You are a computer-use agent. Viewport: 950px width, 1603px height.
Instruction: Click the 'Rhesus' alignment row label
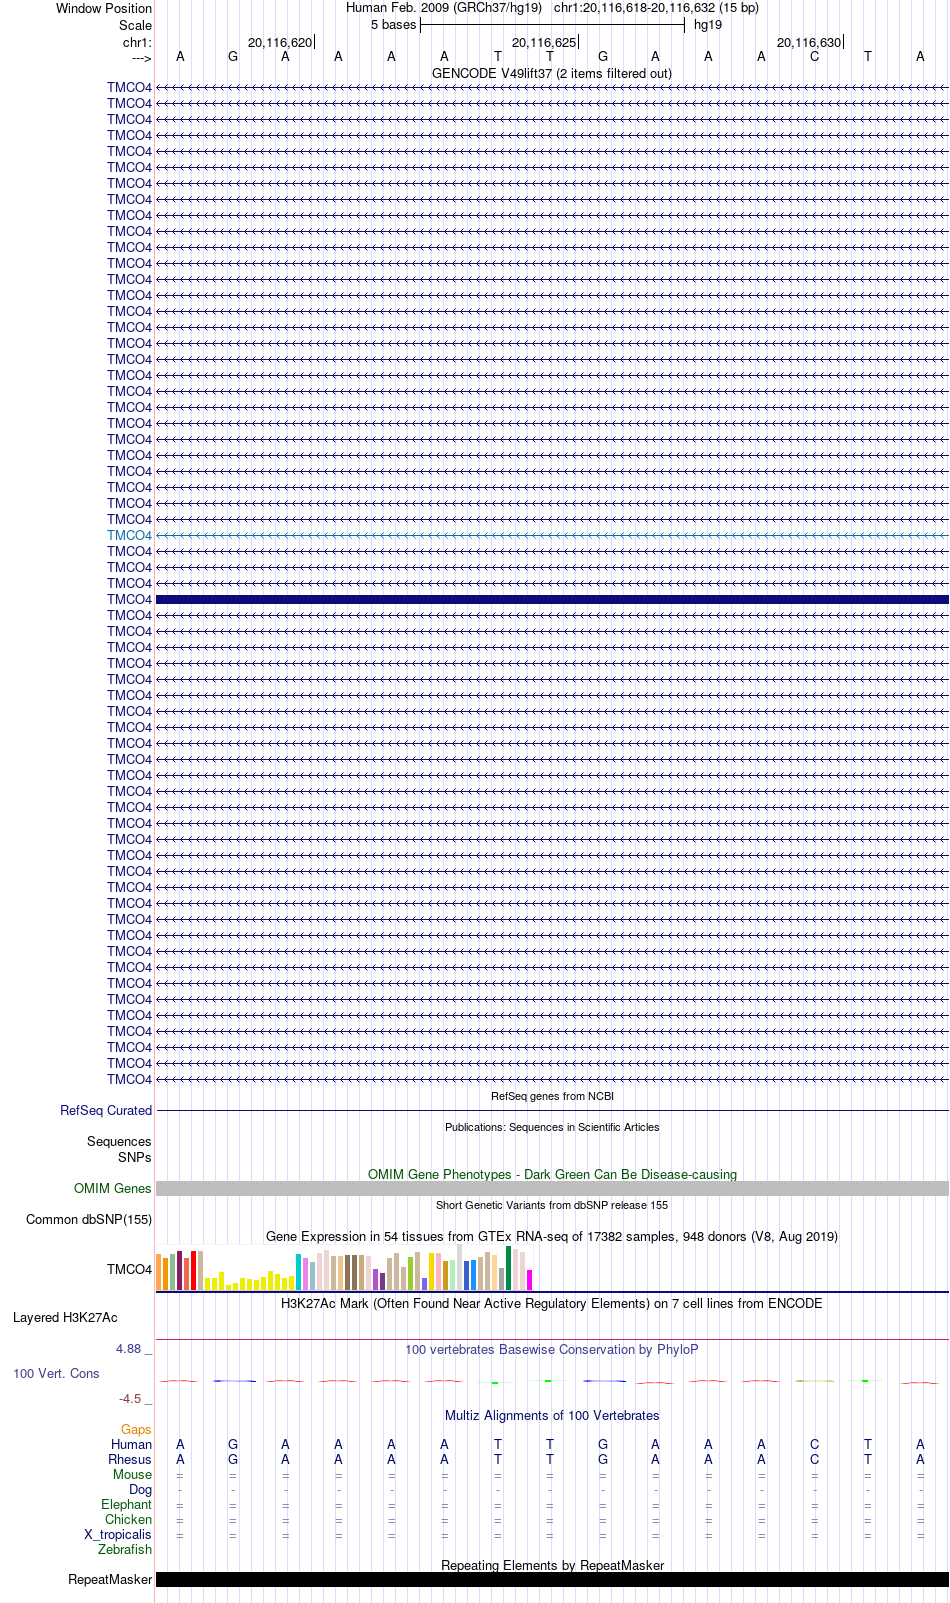(x=130, y=1460)
